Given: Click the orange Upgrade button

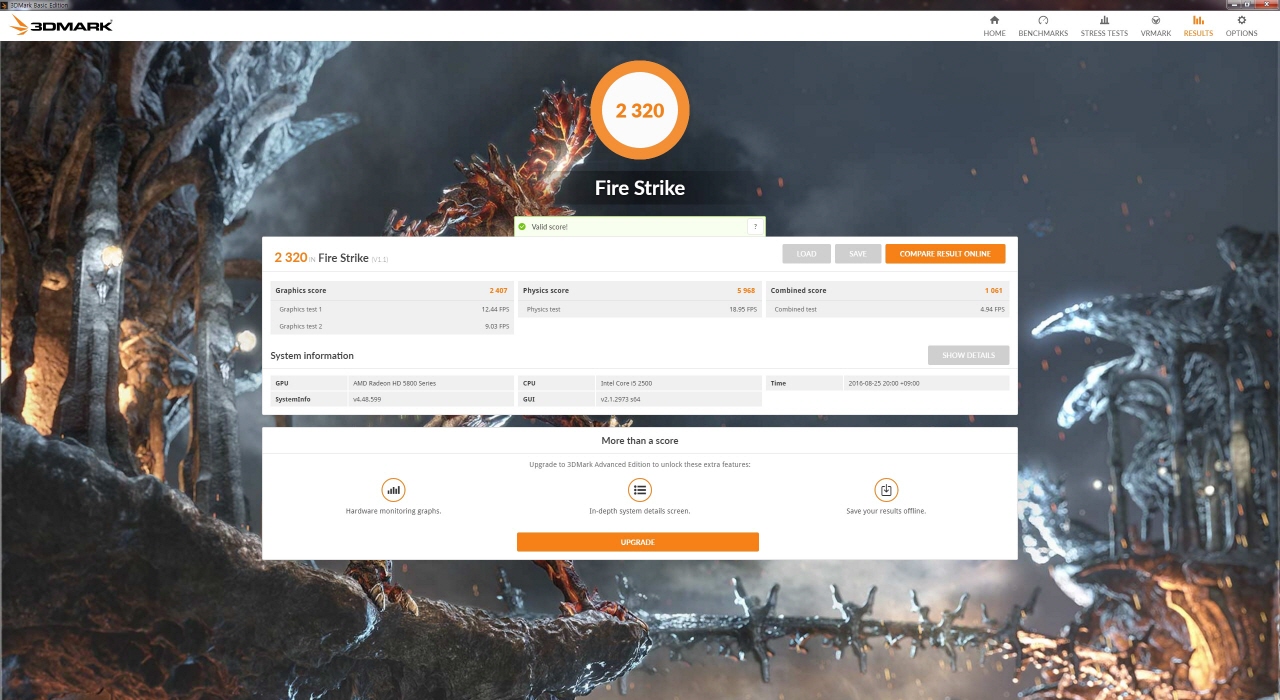Looking at the screenshot, I should (638, 542).
